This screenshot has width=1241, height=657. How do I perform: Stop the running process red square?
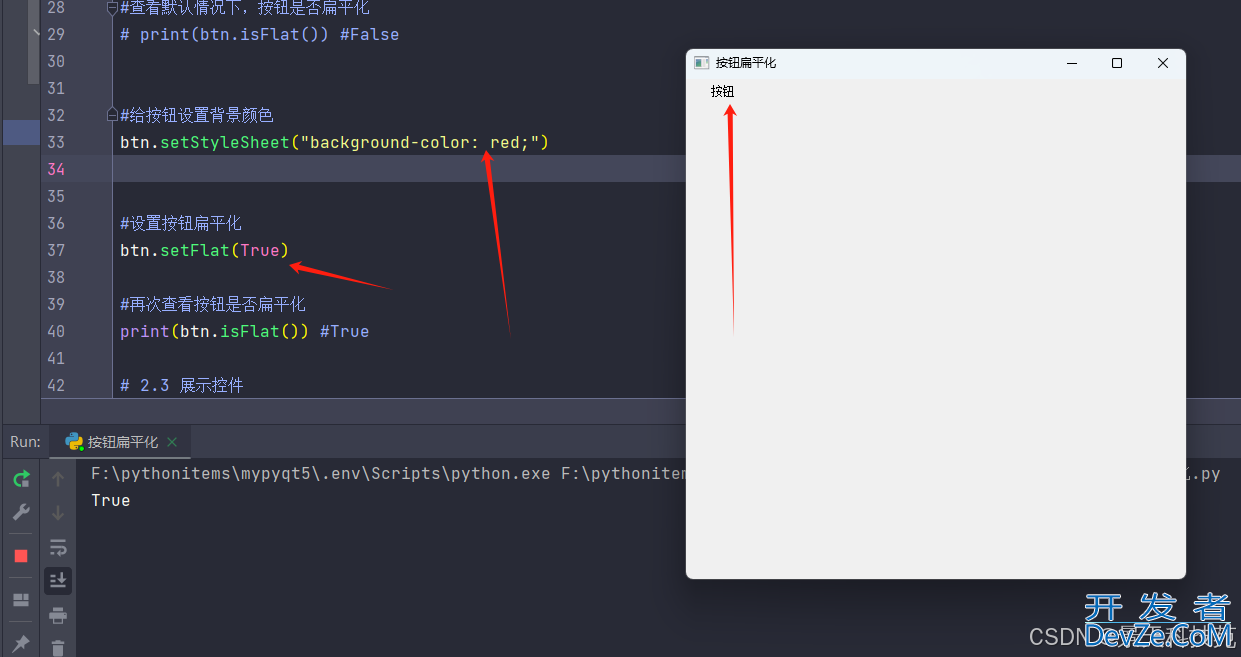[x=21, y=555]
